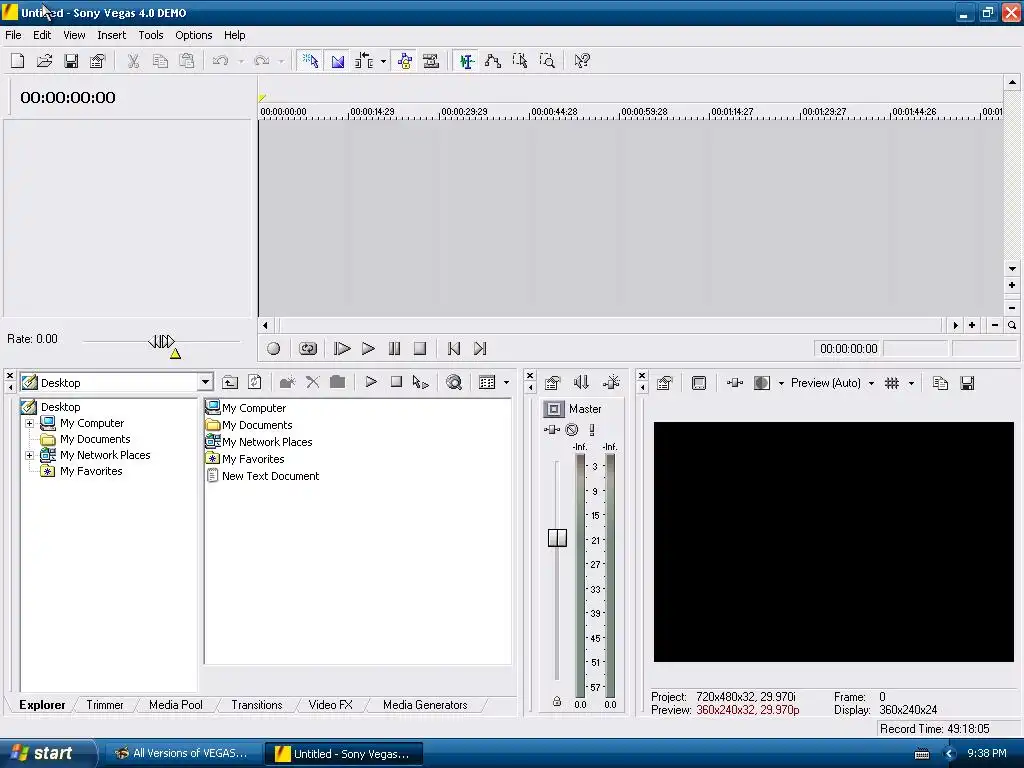This screenshot has width=1024, height=768.
Task: Click the Stop button in transport bar
Action: (420, 349)
